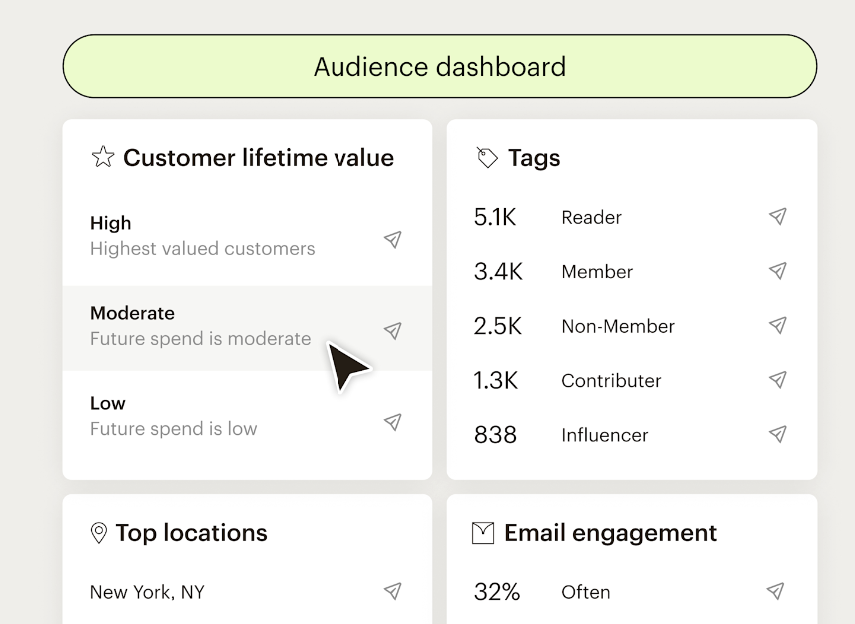Open the Audience dashboard header button
855x624 pixels.
pos(439,66)
